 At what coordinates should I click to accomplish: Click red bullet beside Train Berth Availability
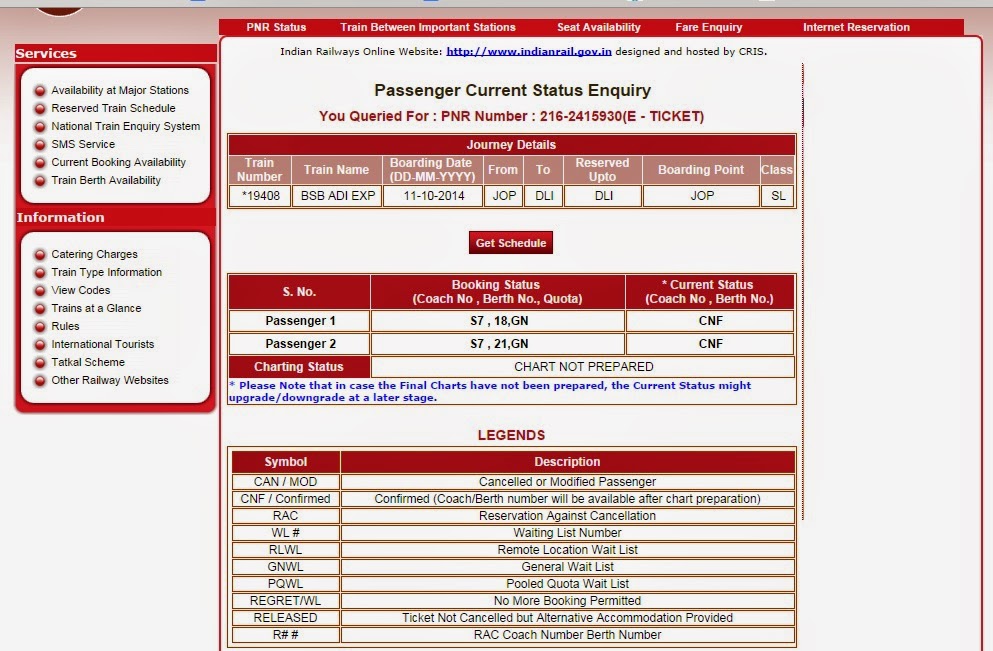point(40,180)
